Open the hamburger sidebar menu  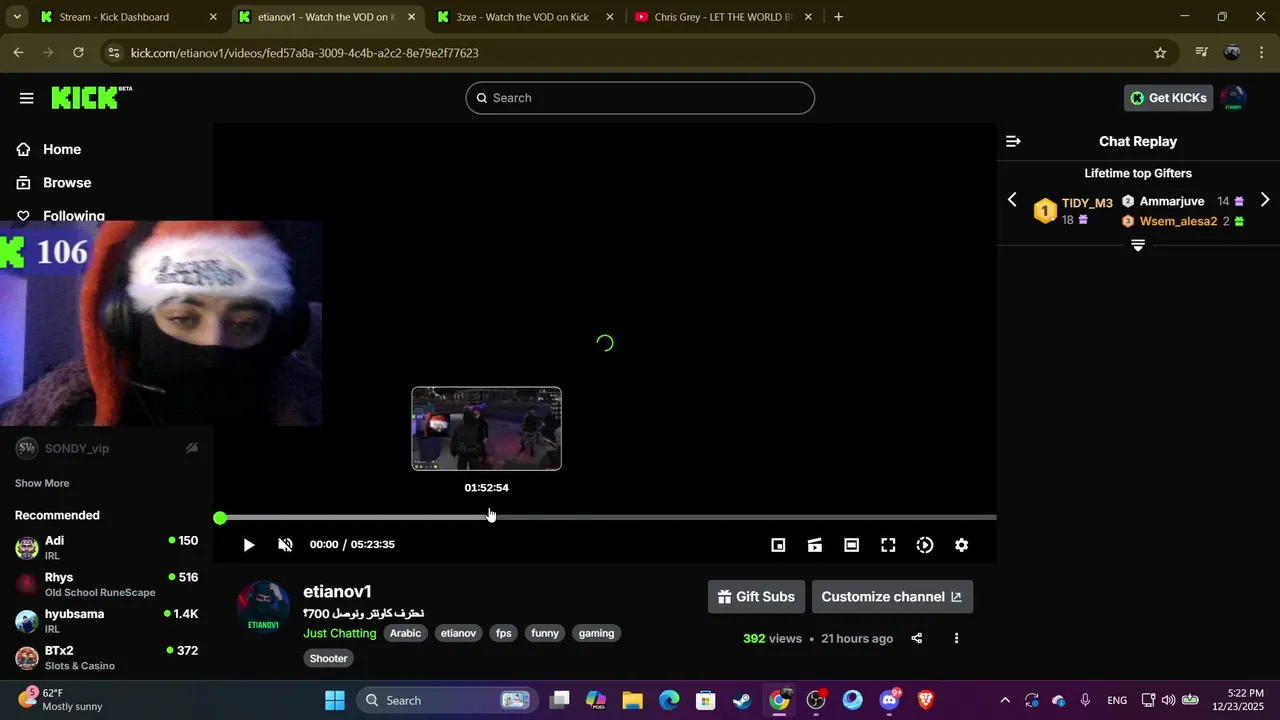(x=27, y=98)
